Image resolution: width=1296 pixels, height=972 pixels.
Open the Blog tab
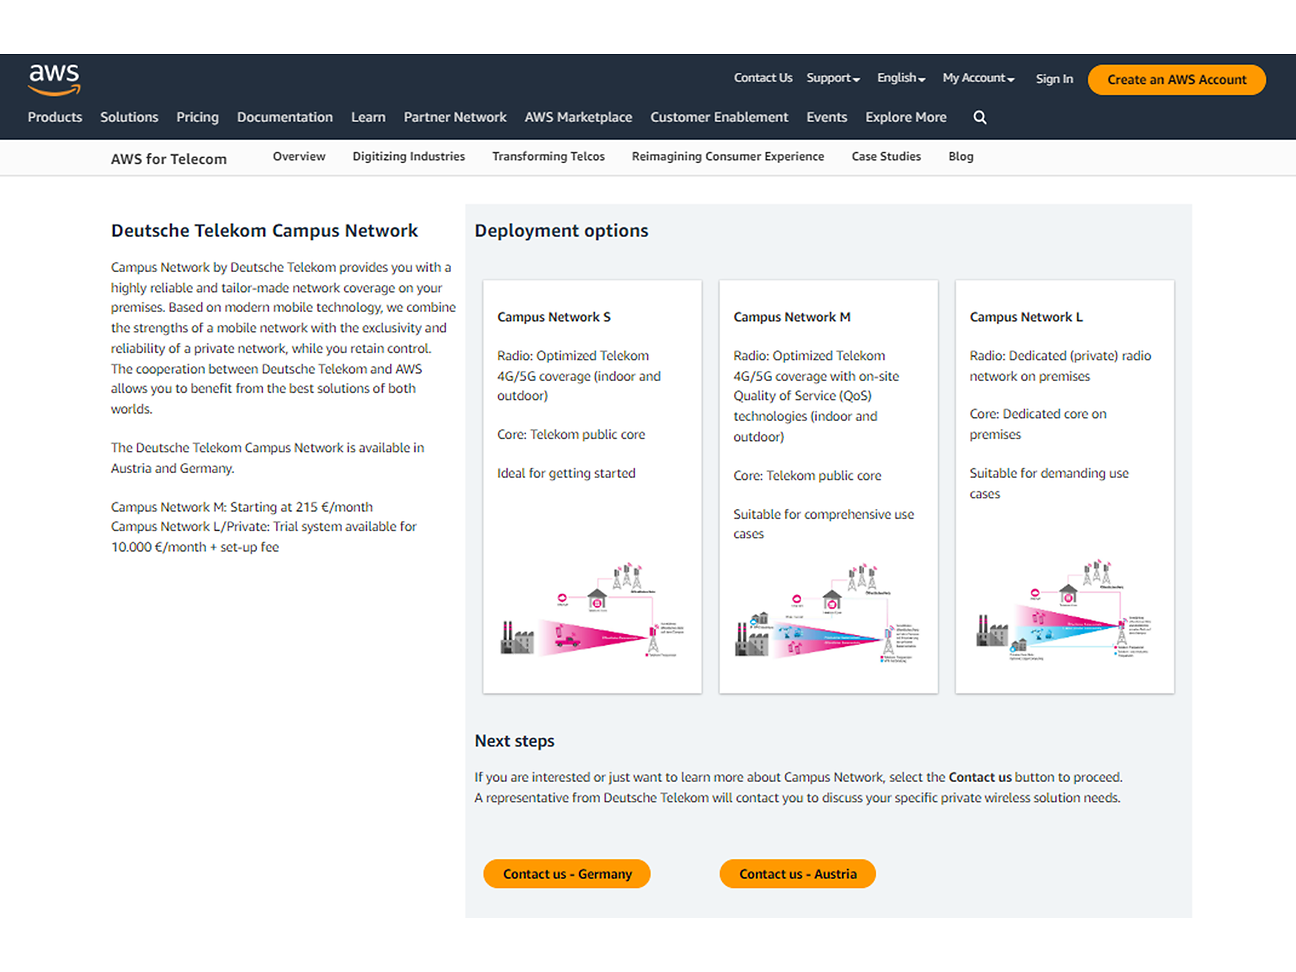point(961,157)
